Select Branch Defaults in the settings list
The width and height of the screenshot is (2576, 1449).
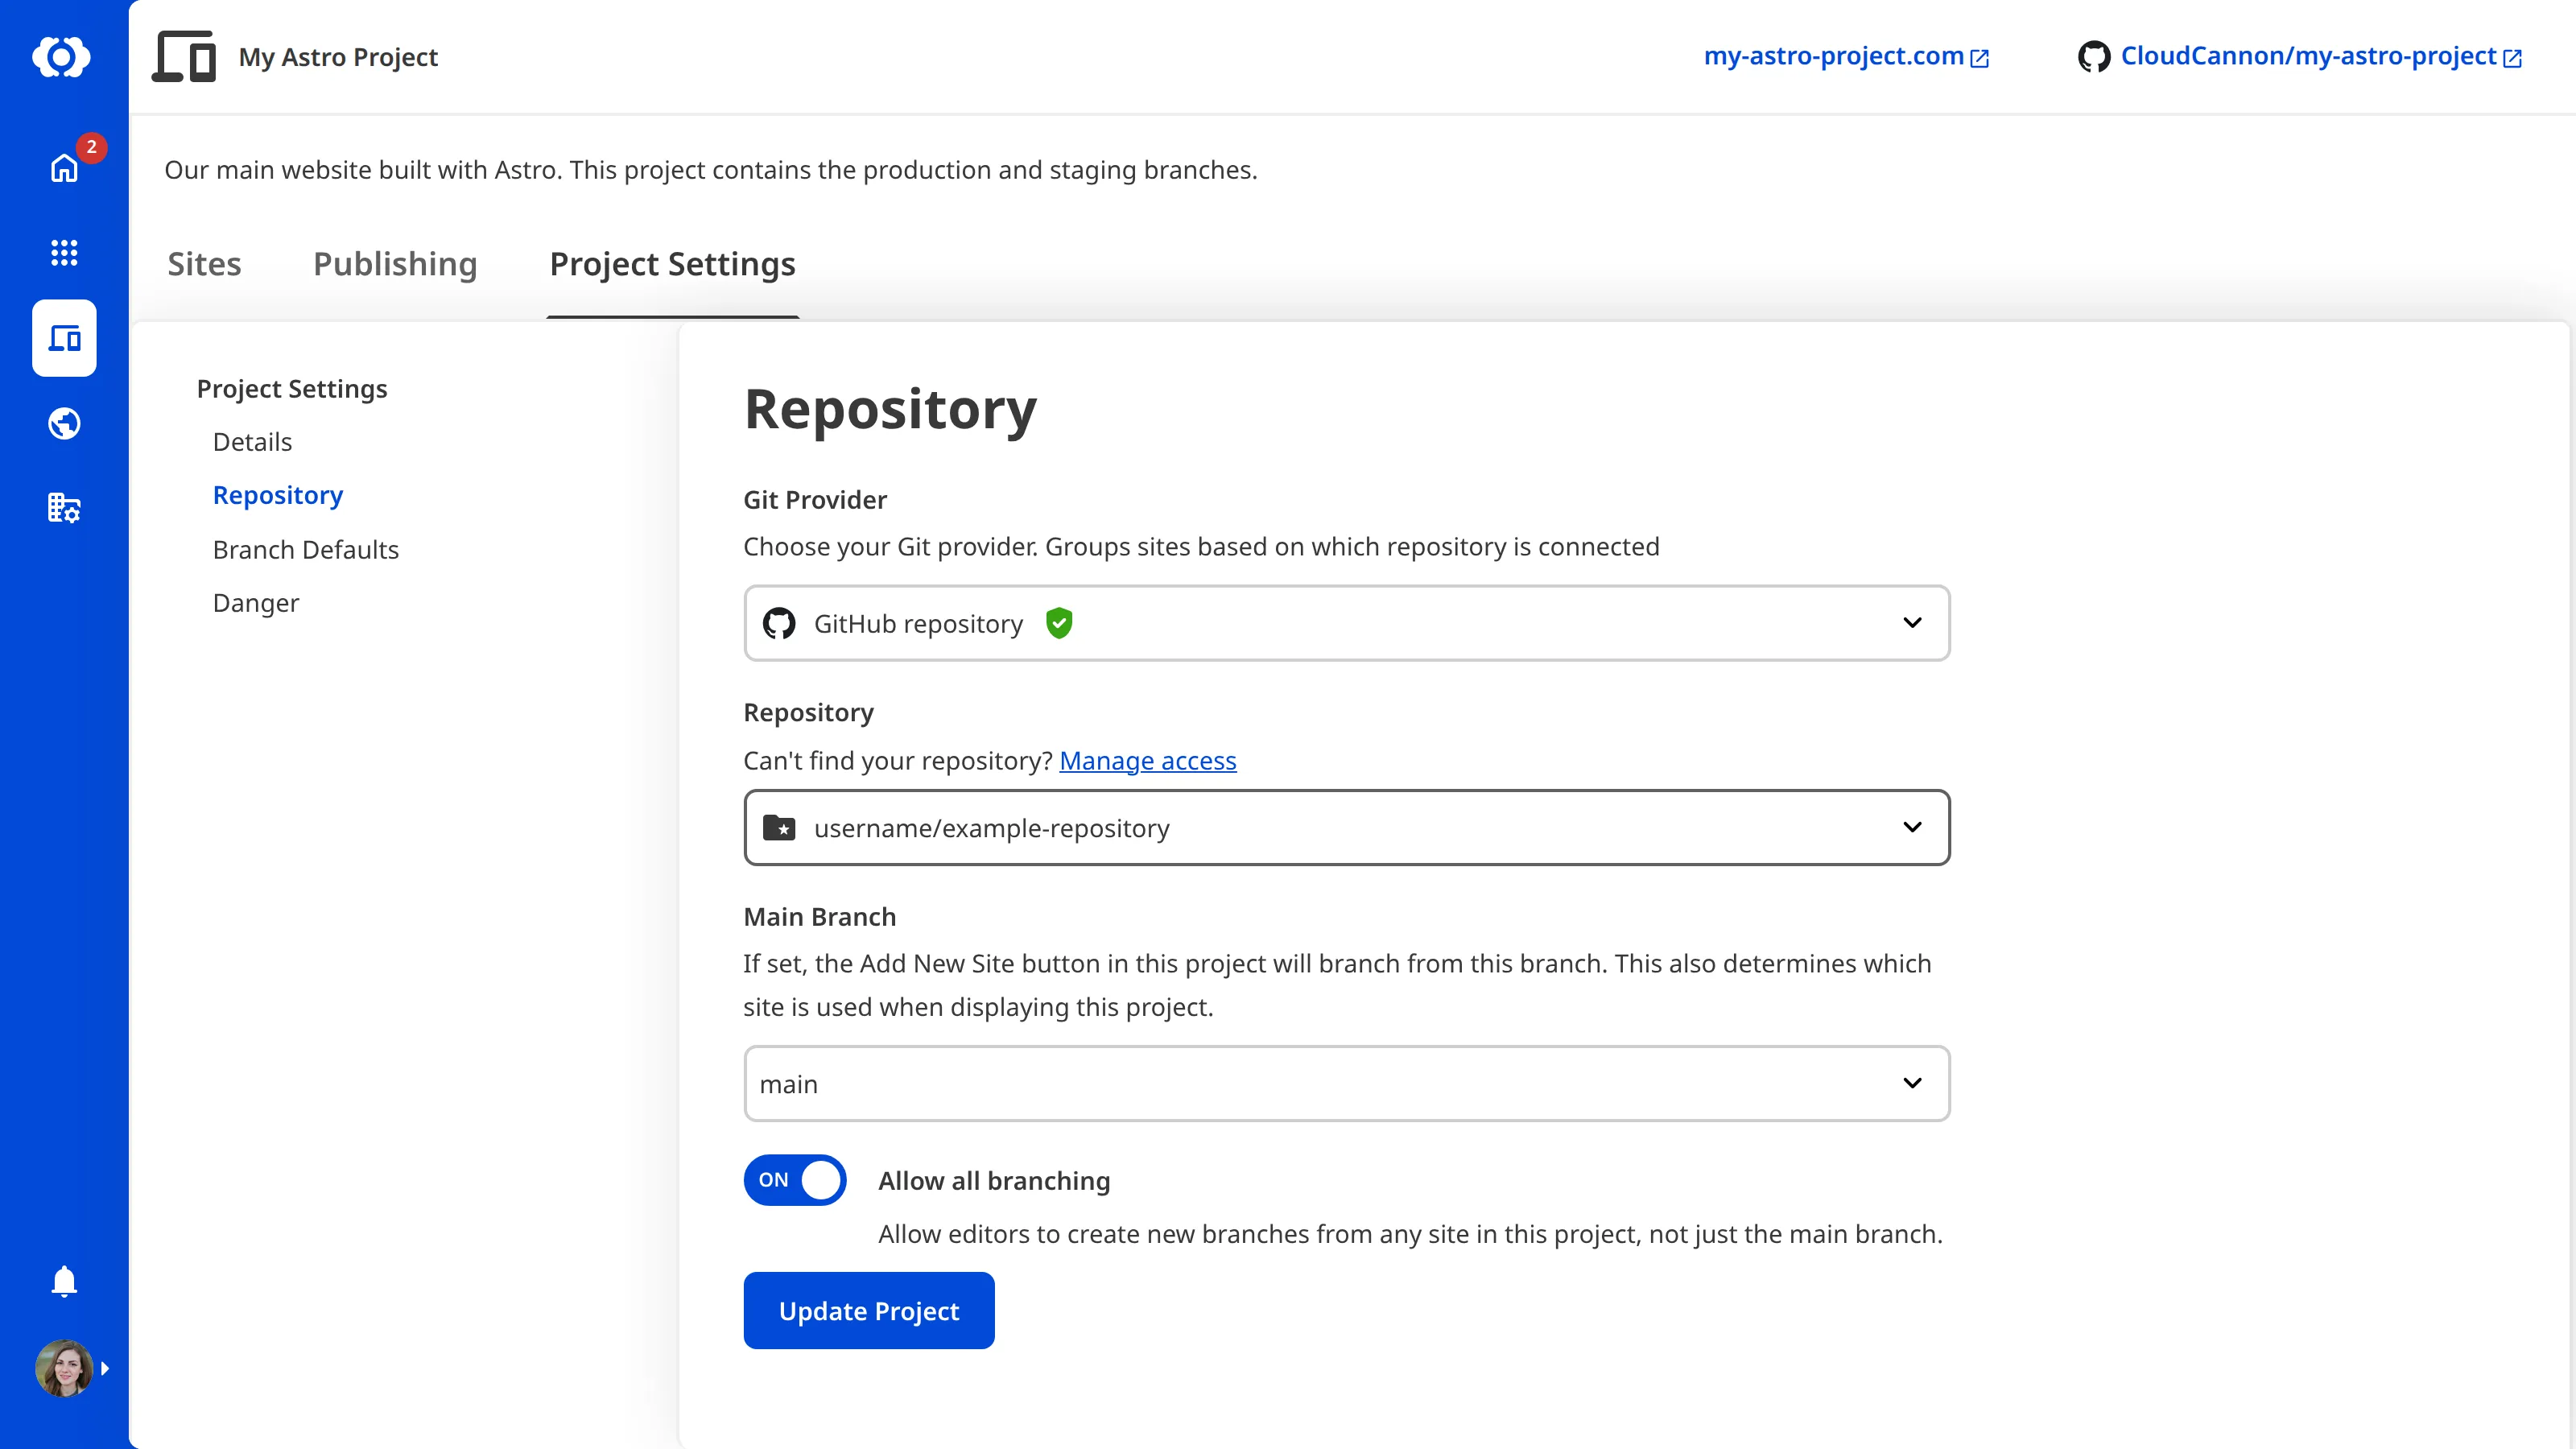pyautogui.click(x=305, y=549)
